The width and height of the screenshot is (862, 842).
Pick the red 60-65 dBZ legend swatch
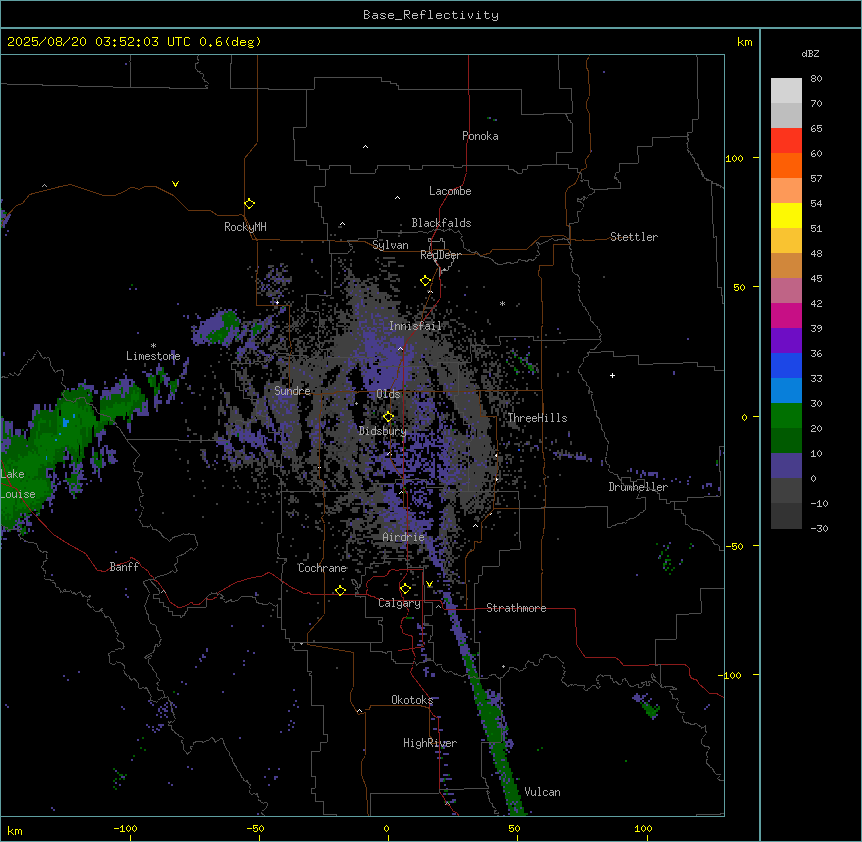[786, 140]
